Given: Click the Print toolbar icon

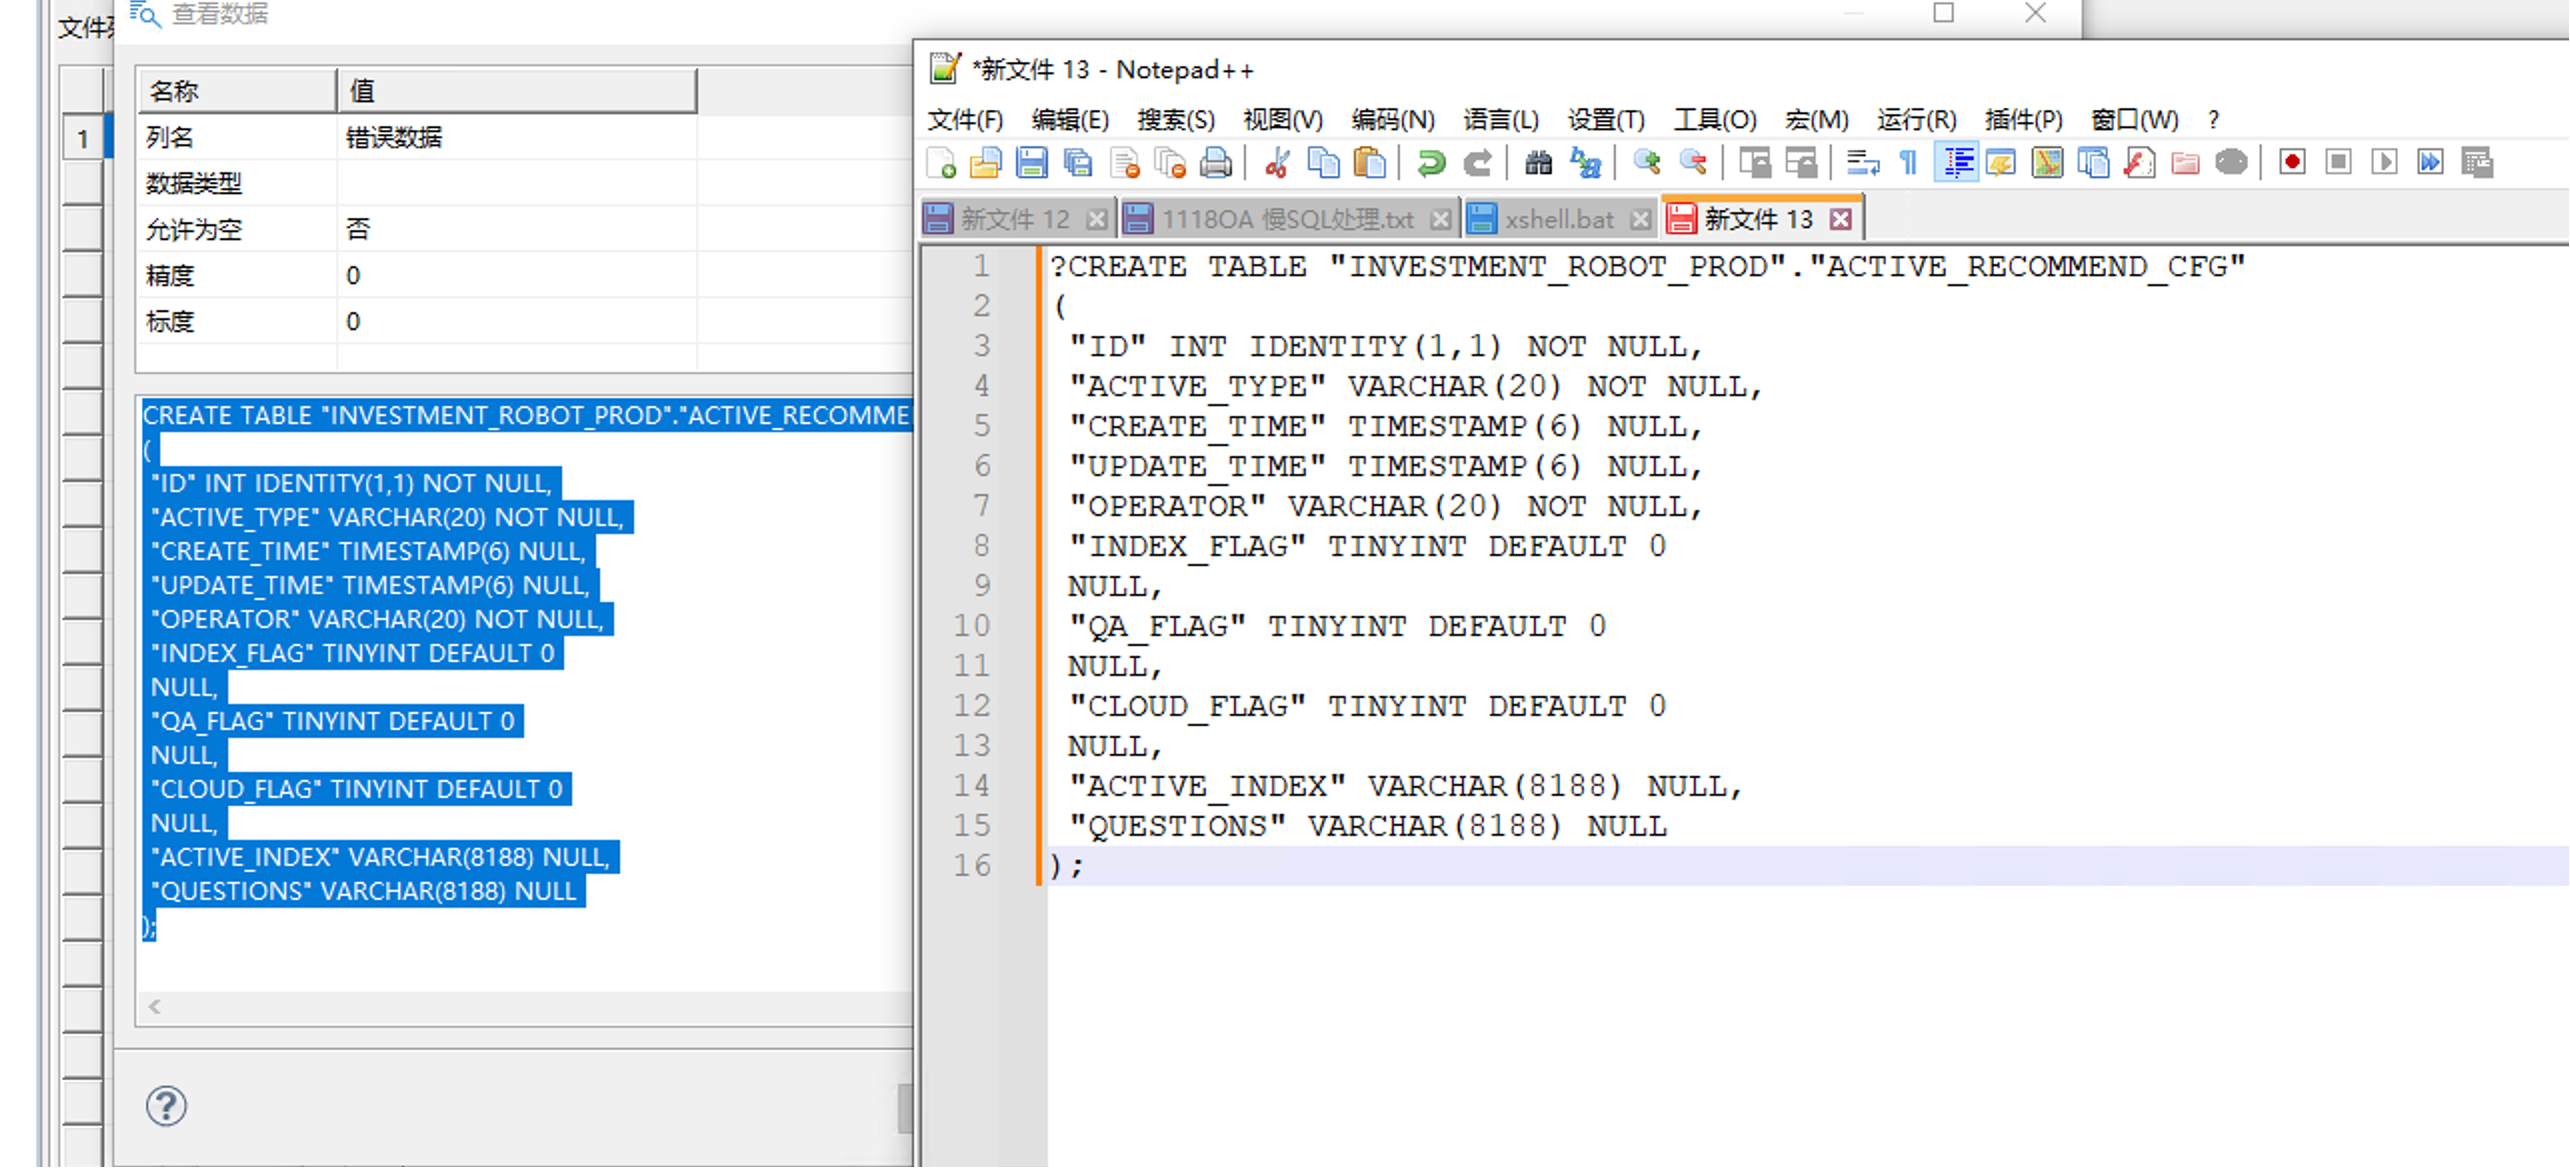Looking at the screenshot, I should [x=1215, y=163].
